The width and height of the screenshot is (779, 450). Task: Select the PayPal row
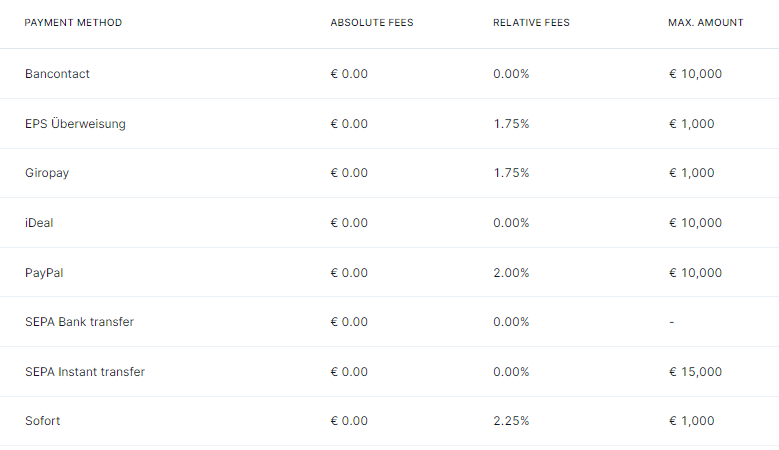tap(390, 272)
